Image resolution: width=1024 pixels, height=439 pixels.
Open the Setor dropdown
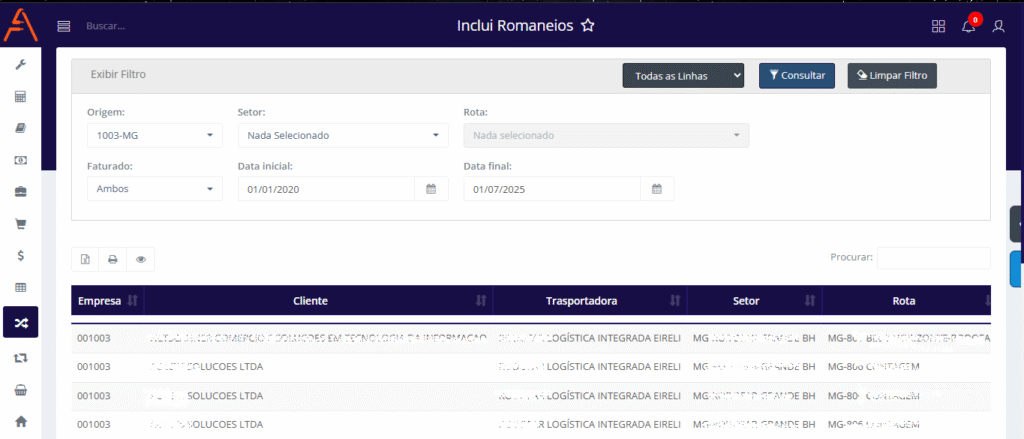pyautogui.click(x=342, y=135)
